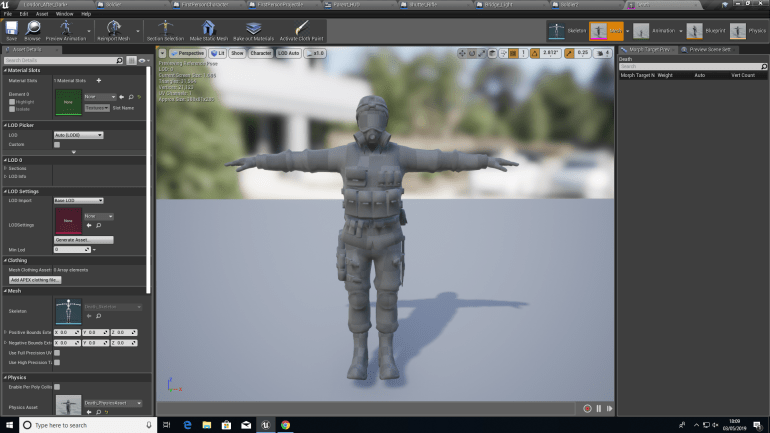Click the Reimport Mesh icon
This screenshot has height=433, width=770.
[113, 31]
